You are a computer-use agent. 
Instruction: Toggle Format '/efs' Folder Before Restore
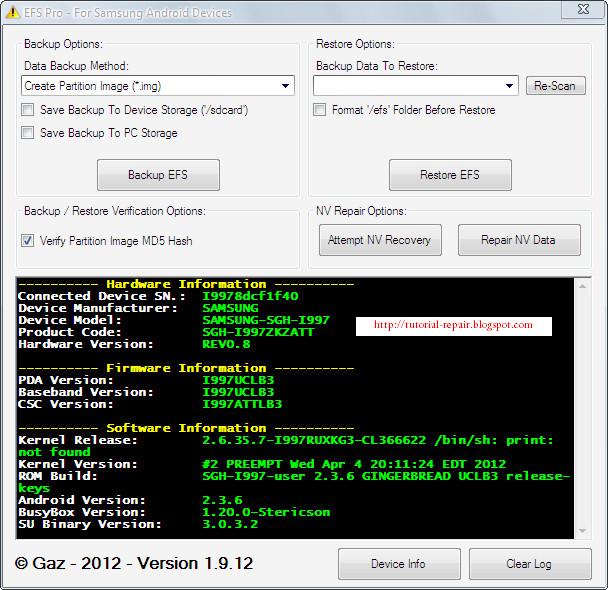pyautogui.click(x=320, y=110)
